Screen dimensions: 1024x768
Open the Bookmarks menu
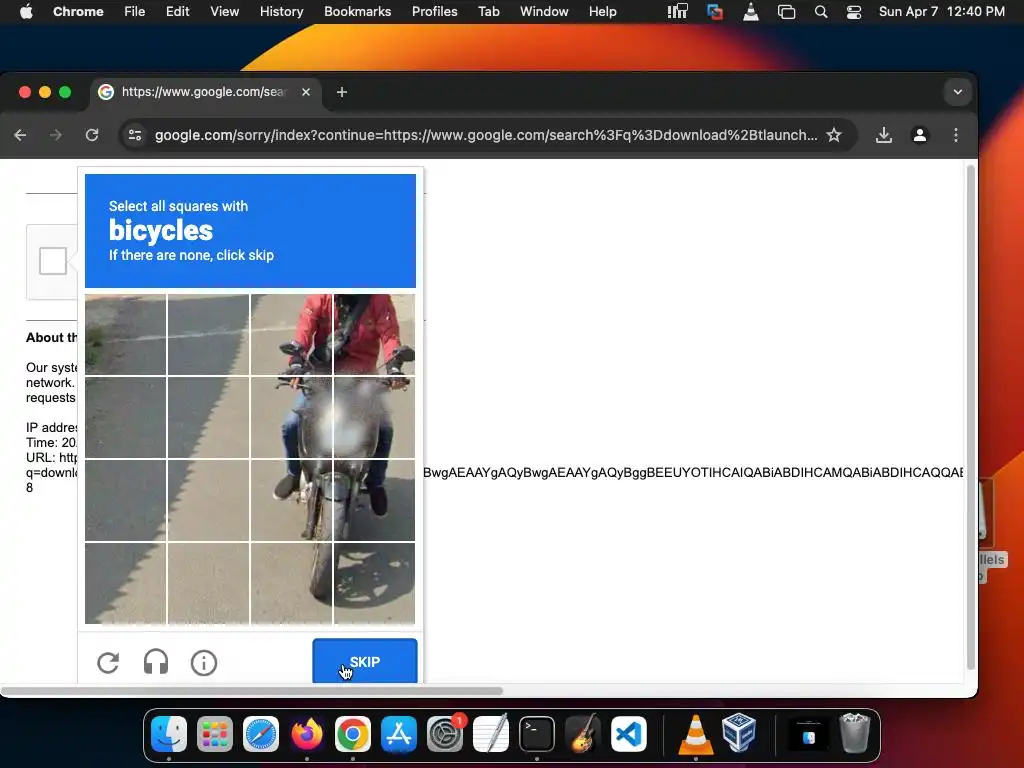[x=357, y=12]
